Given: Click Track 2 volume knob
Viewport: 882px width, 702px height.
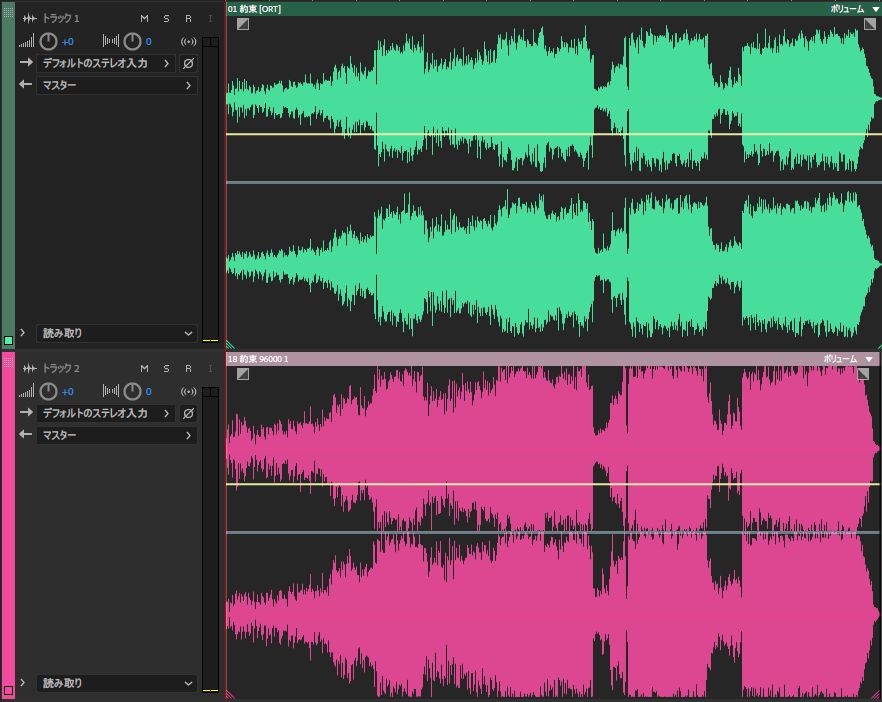Looking at the screenshot, I should 48,391.
